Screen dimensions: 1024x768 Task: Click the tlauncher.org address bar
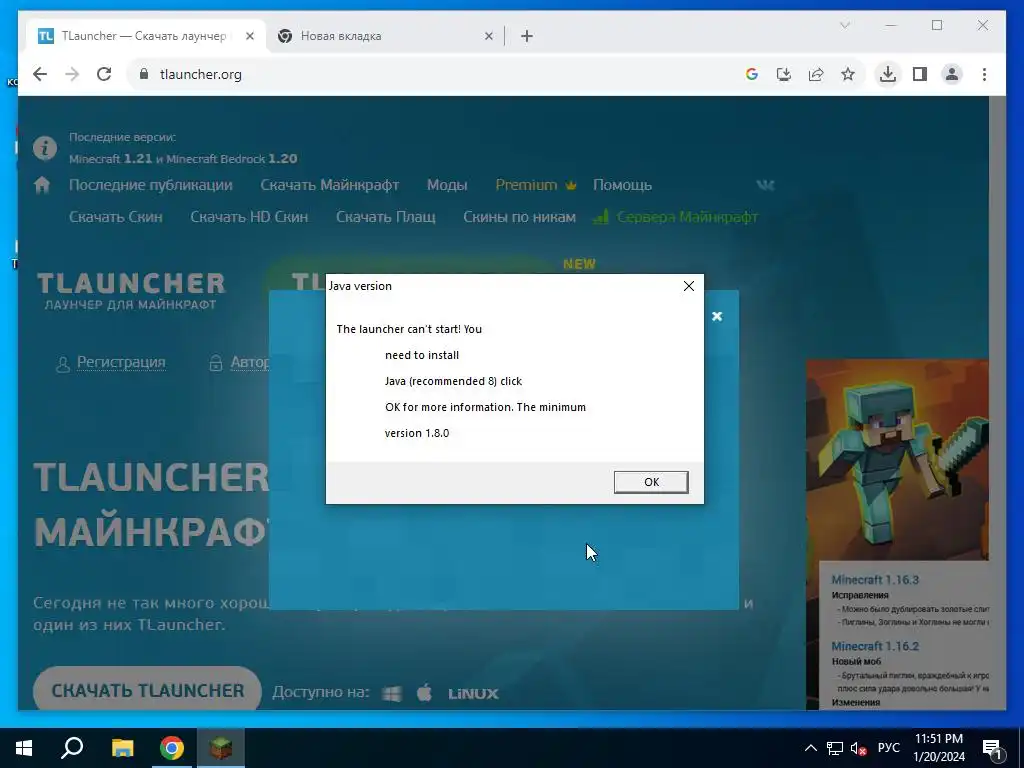(431, 74)
